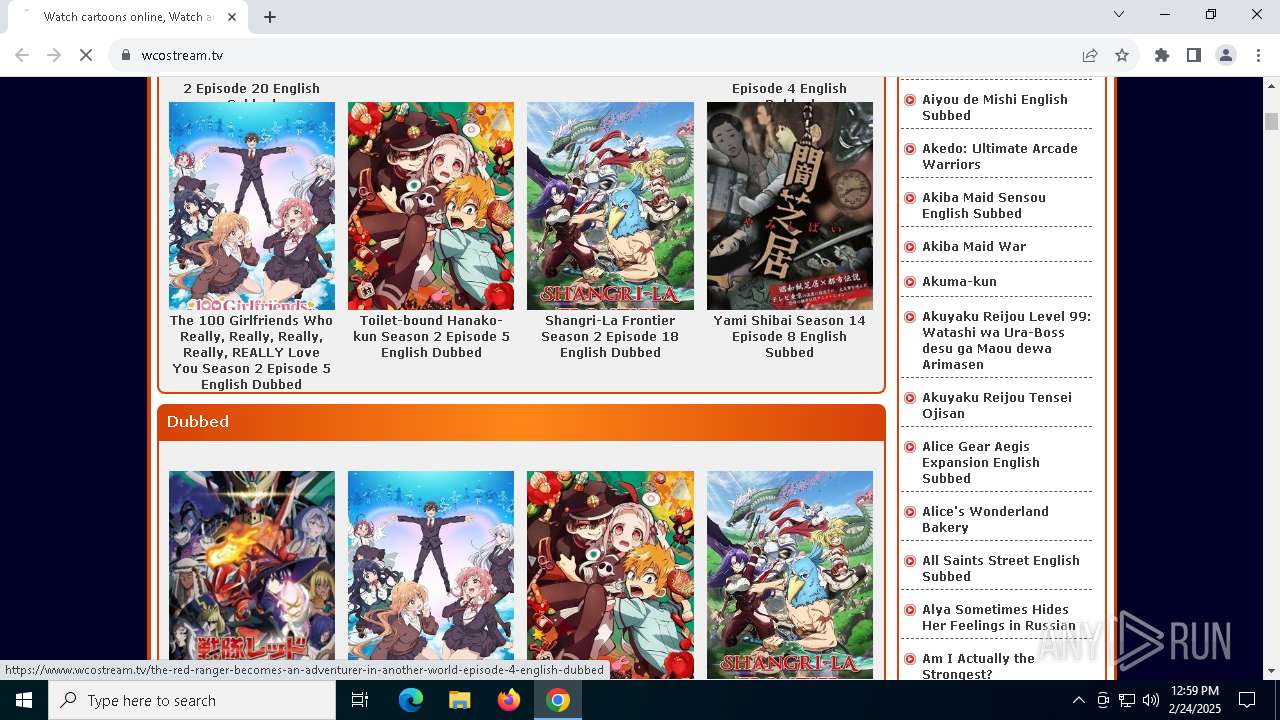Select the Watch cartoons online tab

click(128, 17)
